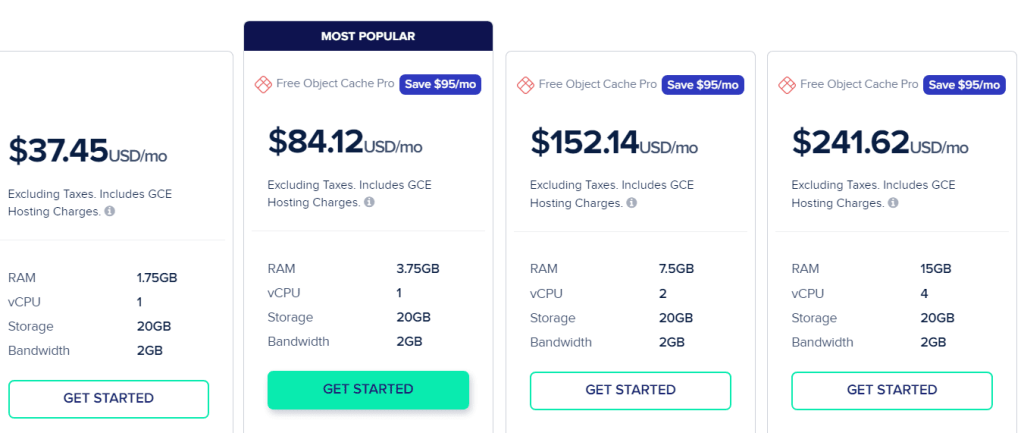Click the Most Popular banner

[x=368, y=36]
